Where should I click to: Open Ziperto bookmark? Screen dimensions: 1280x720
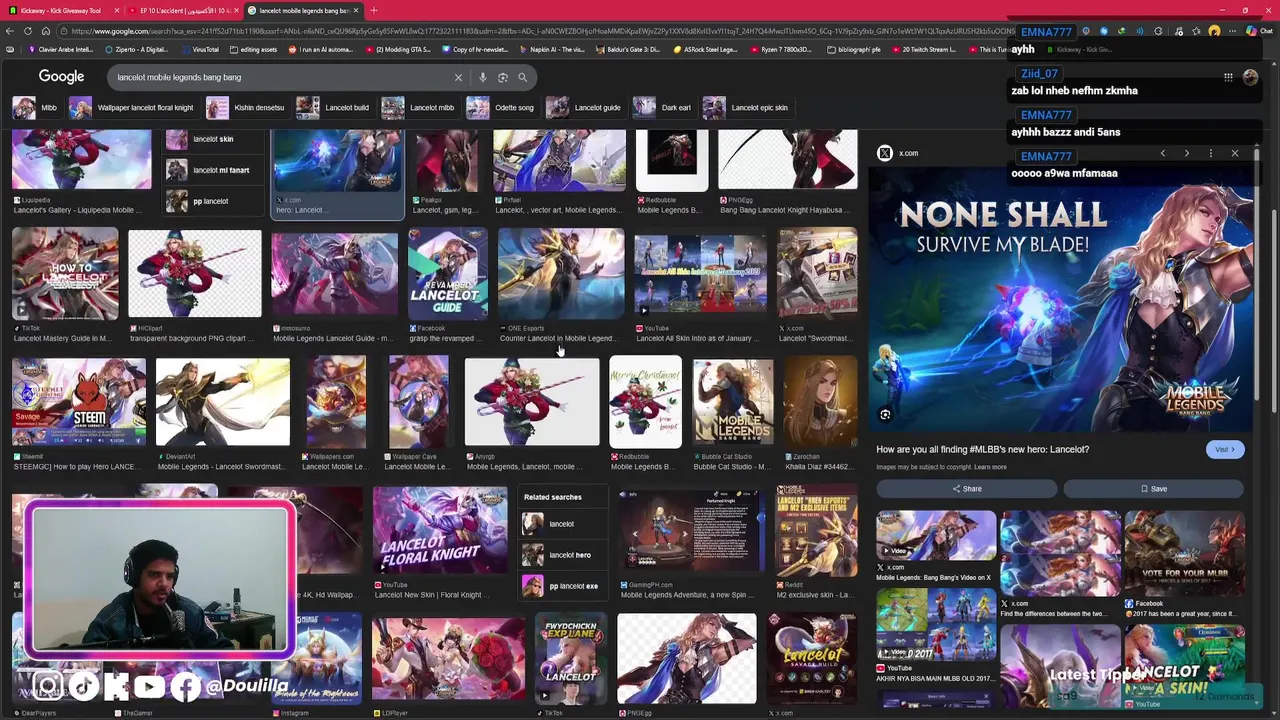(x=138, y=49)
